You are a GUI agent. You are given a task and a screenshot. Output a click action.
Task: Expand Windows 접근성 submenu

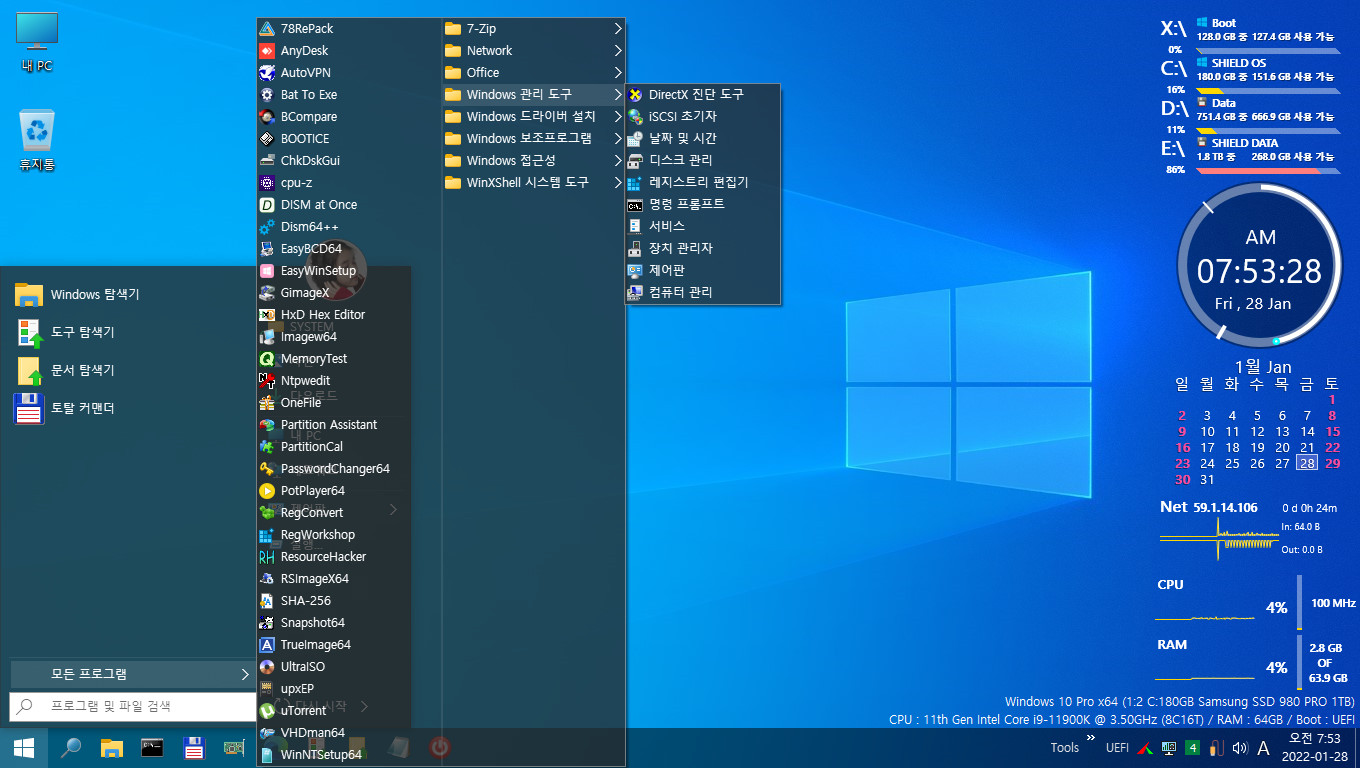[533, 160]
